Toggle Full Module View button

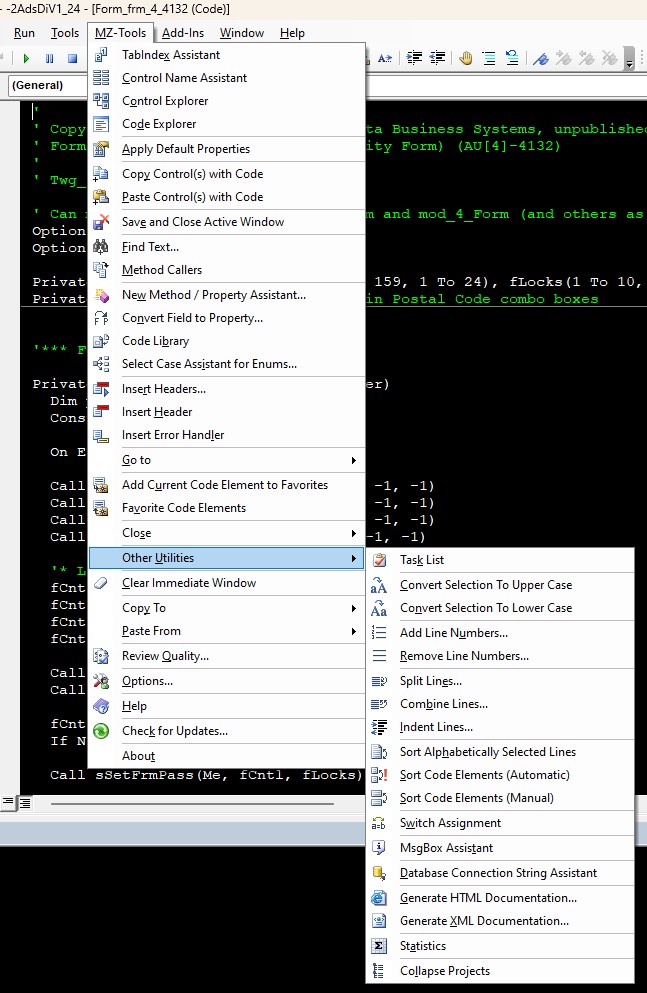[x=25, y=802]
